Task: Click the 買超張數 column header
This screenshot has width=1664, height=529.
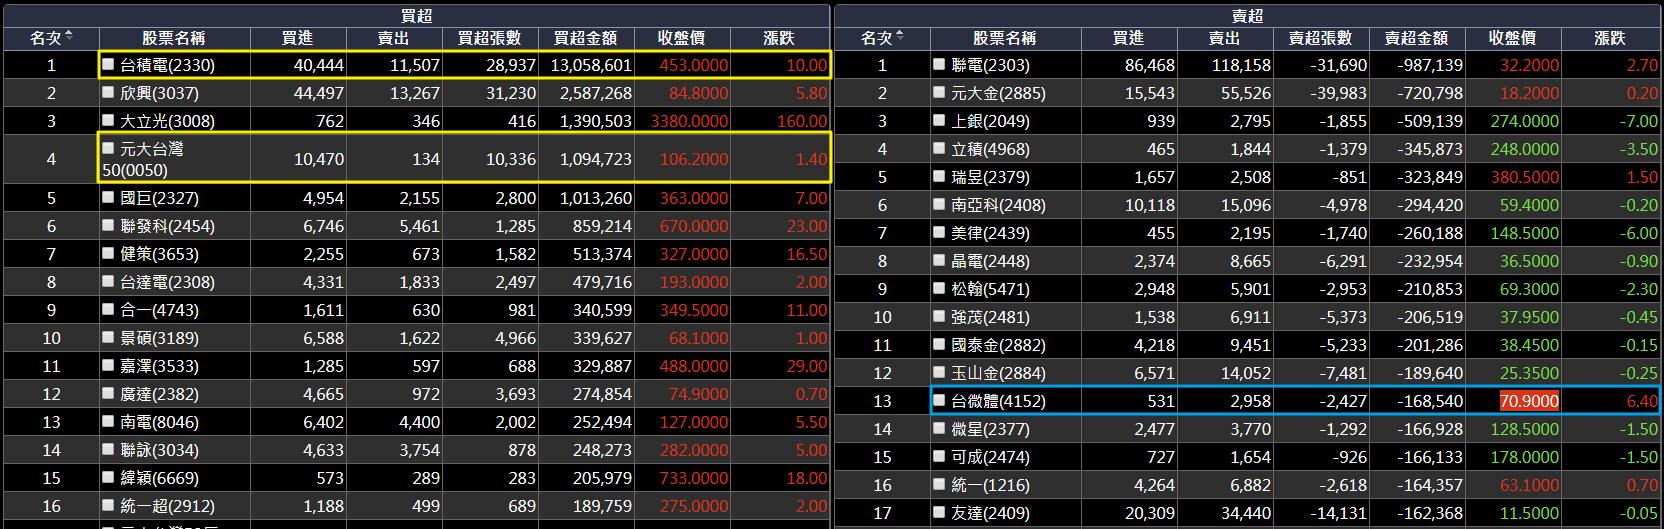Action: click(x=490, y=38)
